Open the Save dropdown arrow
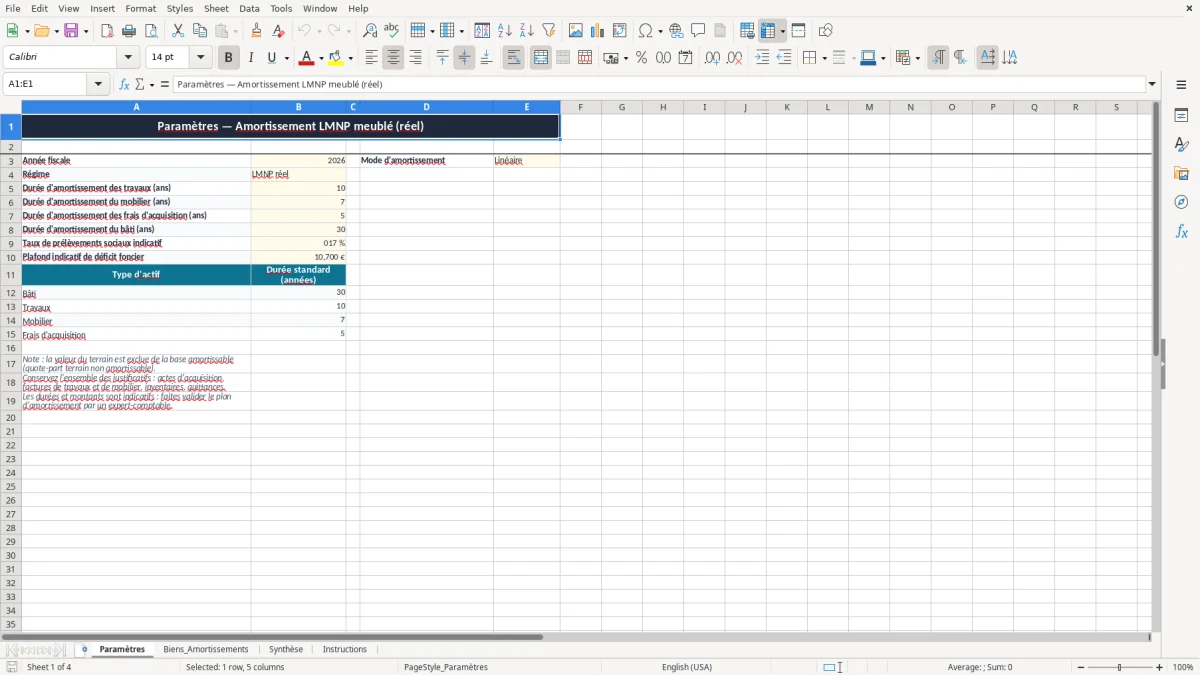The height and width of the screenshot is (675, 1200). (x=86, y=31)
